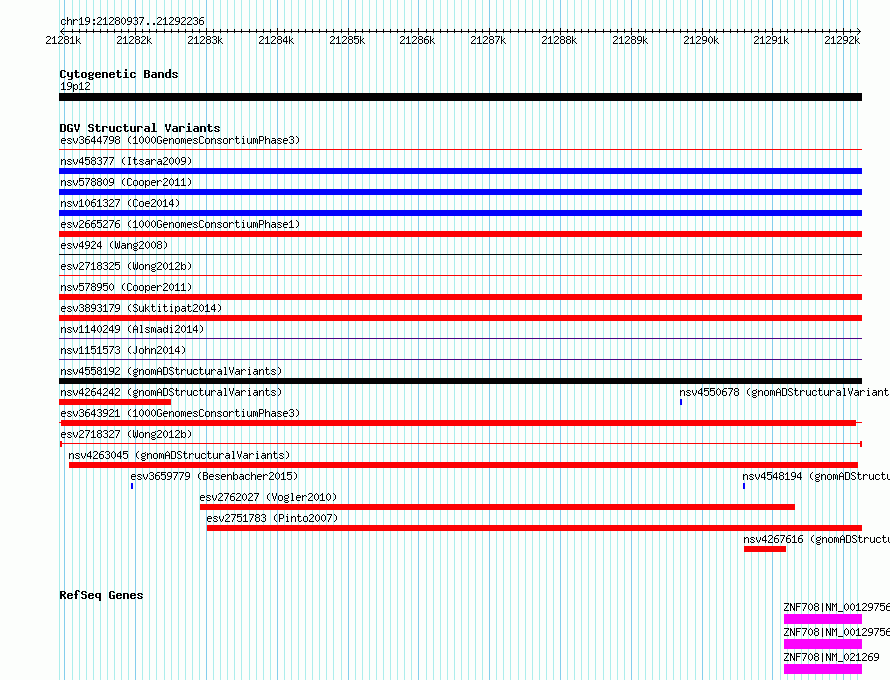The height and width of the screenshot is (680, 890).
Task: Select the esv2718325 (Wong2012b) variant label
Action: (x=126, y=266)
